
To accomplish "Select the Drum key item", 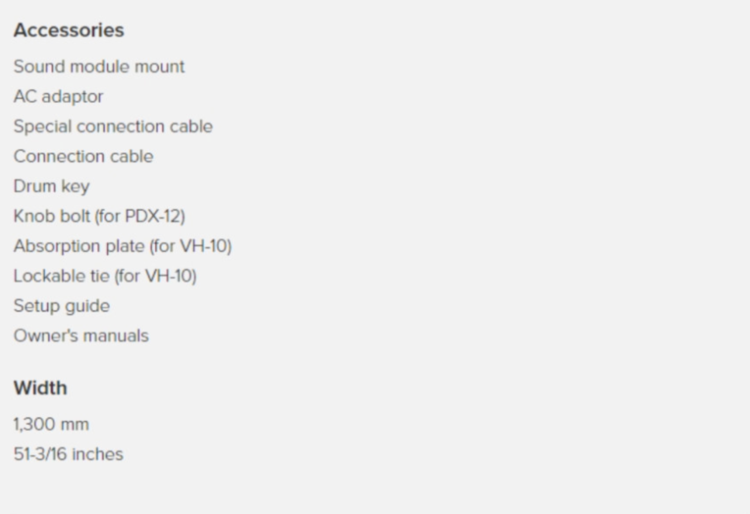I will [x=52, y=186].
